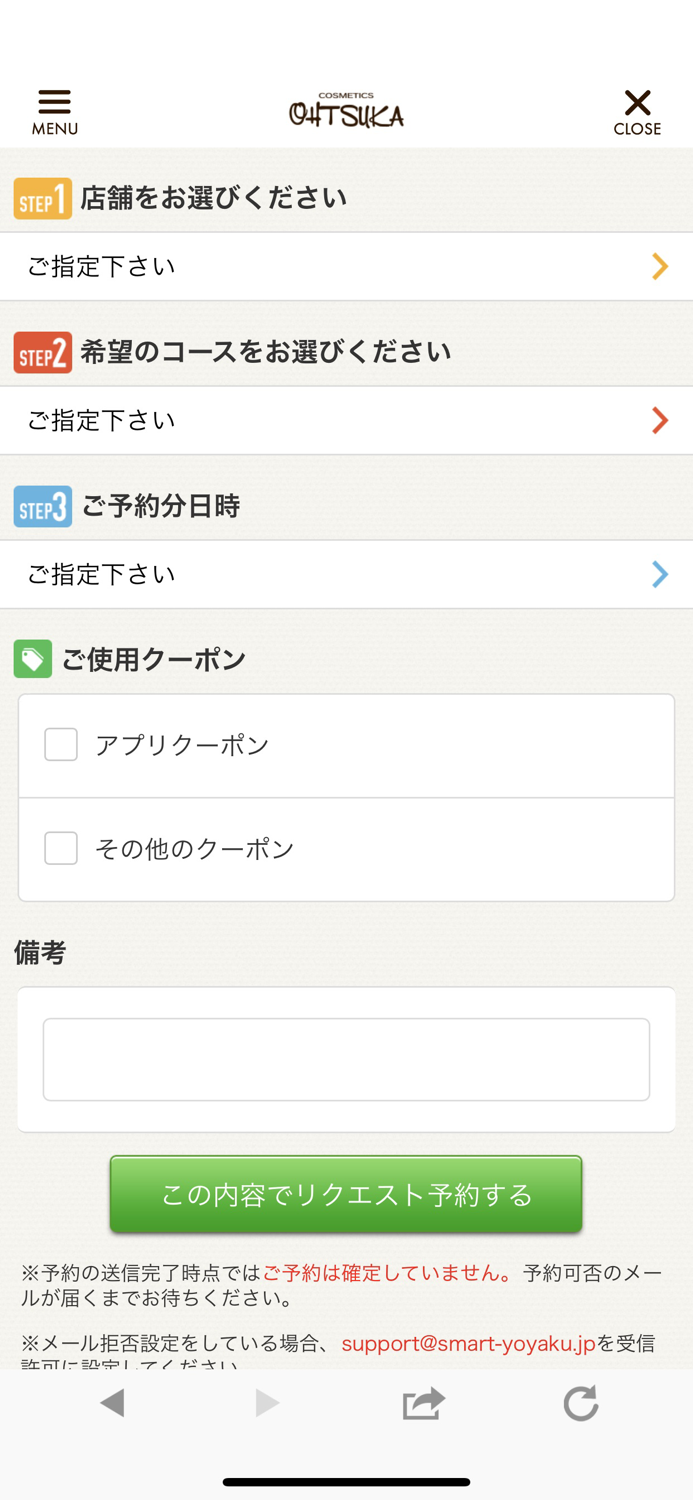This screenshot has width=693, height=1500.
Task: Tap the orange STEP1 badge
Action: (43, 198)
